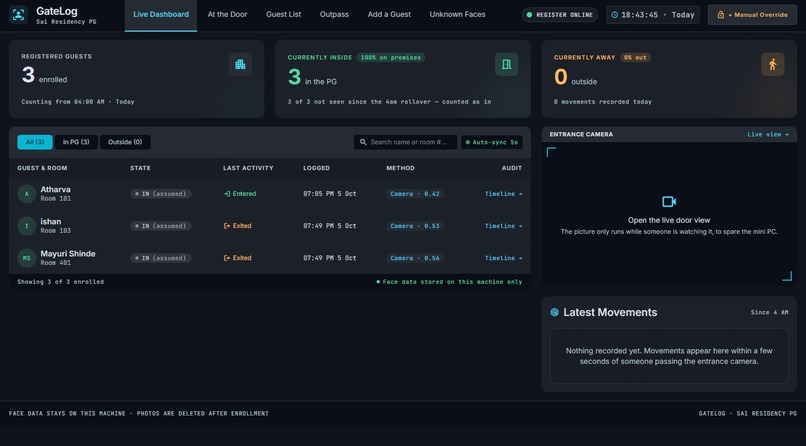Filter guests by In PG (3)
The image size is (806, 446).
[x=76, y=142]
